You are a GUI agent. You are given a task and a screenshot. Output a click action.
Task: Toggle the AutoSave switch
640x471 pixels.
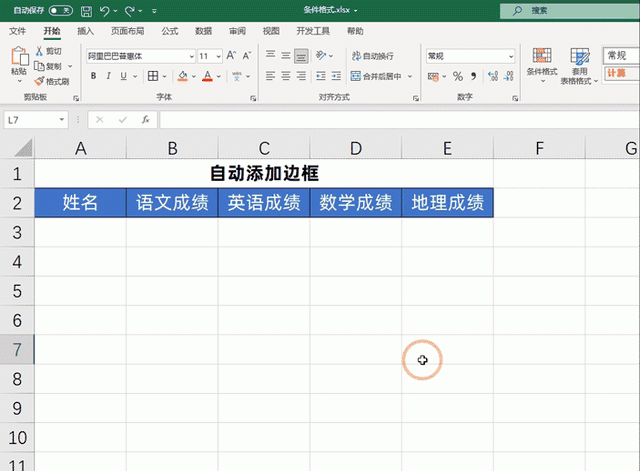coord(61,11)
